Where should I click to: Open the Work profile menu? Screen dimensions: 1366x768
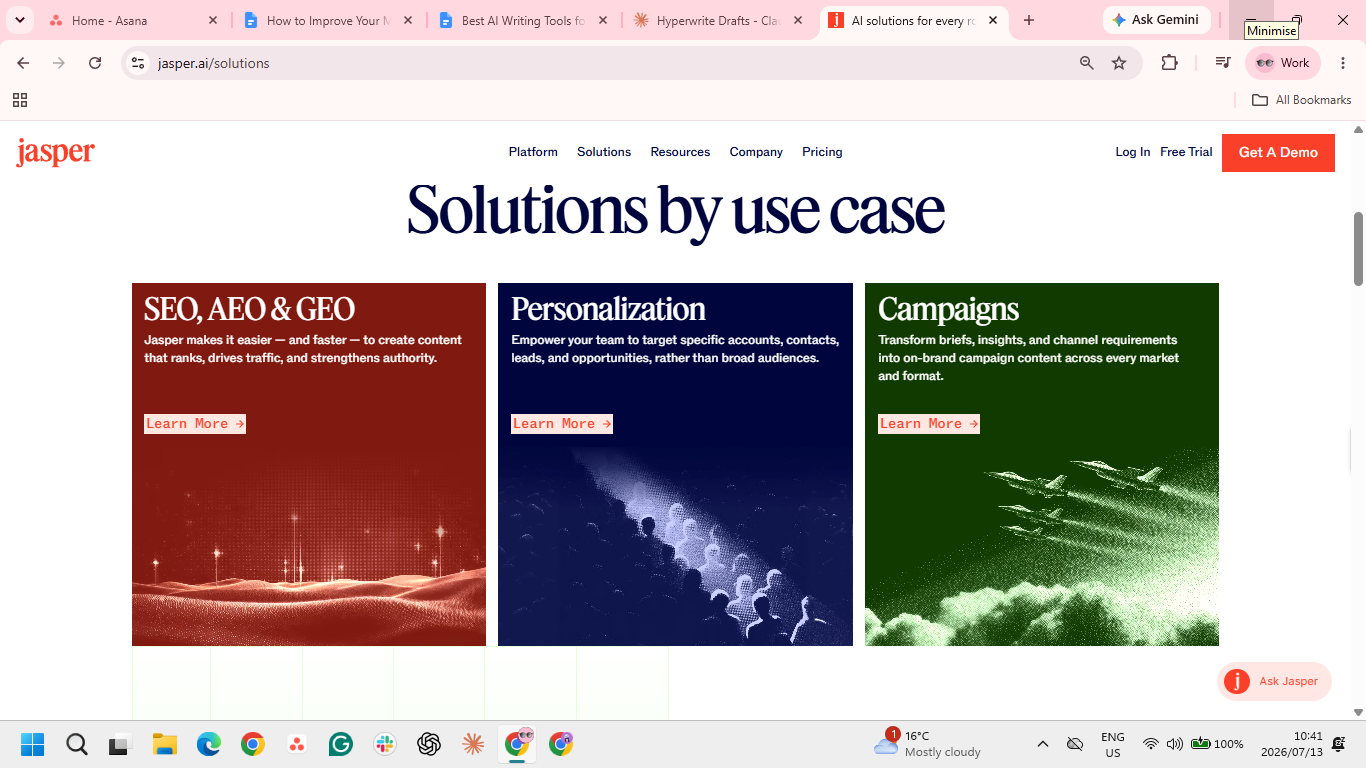[x=1283, y=63]
